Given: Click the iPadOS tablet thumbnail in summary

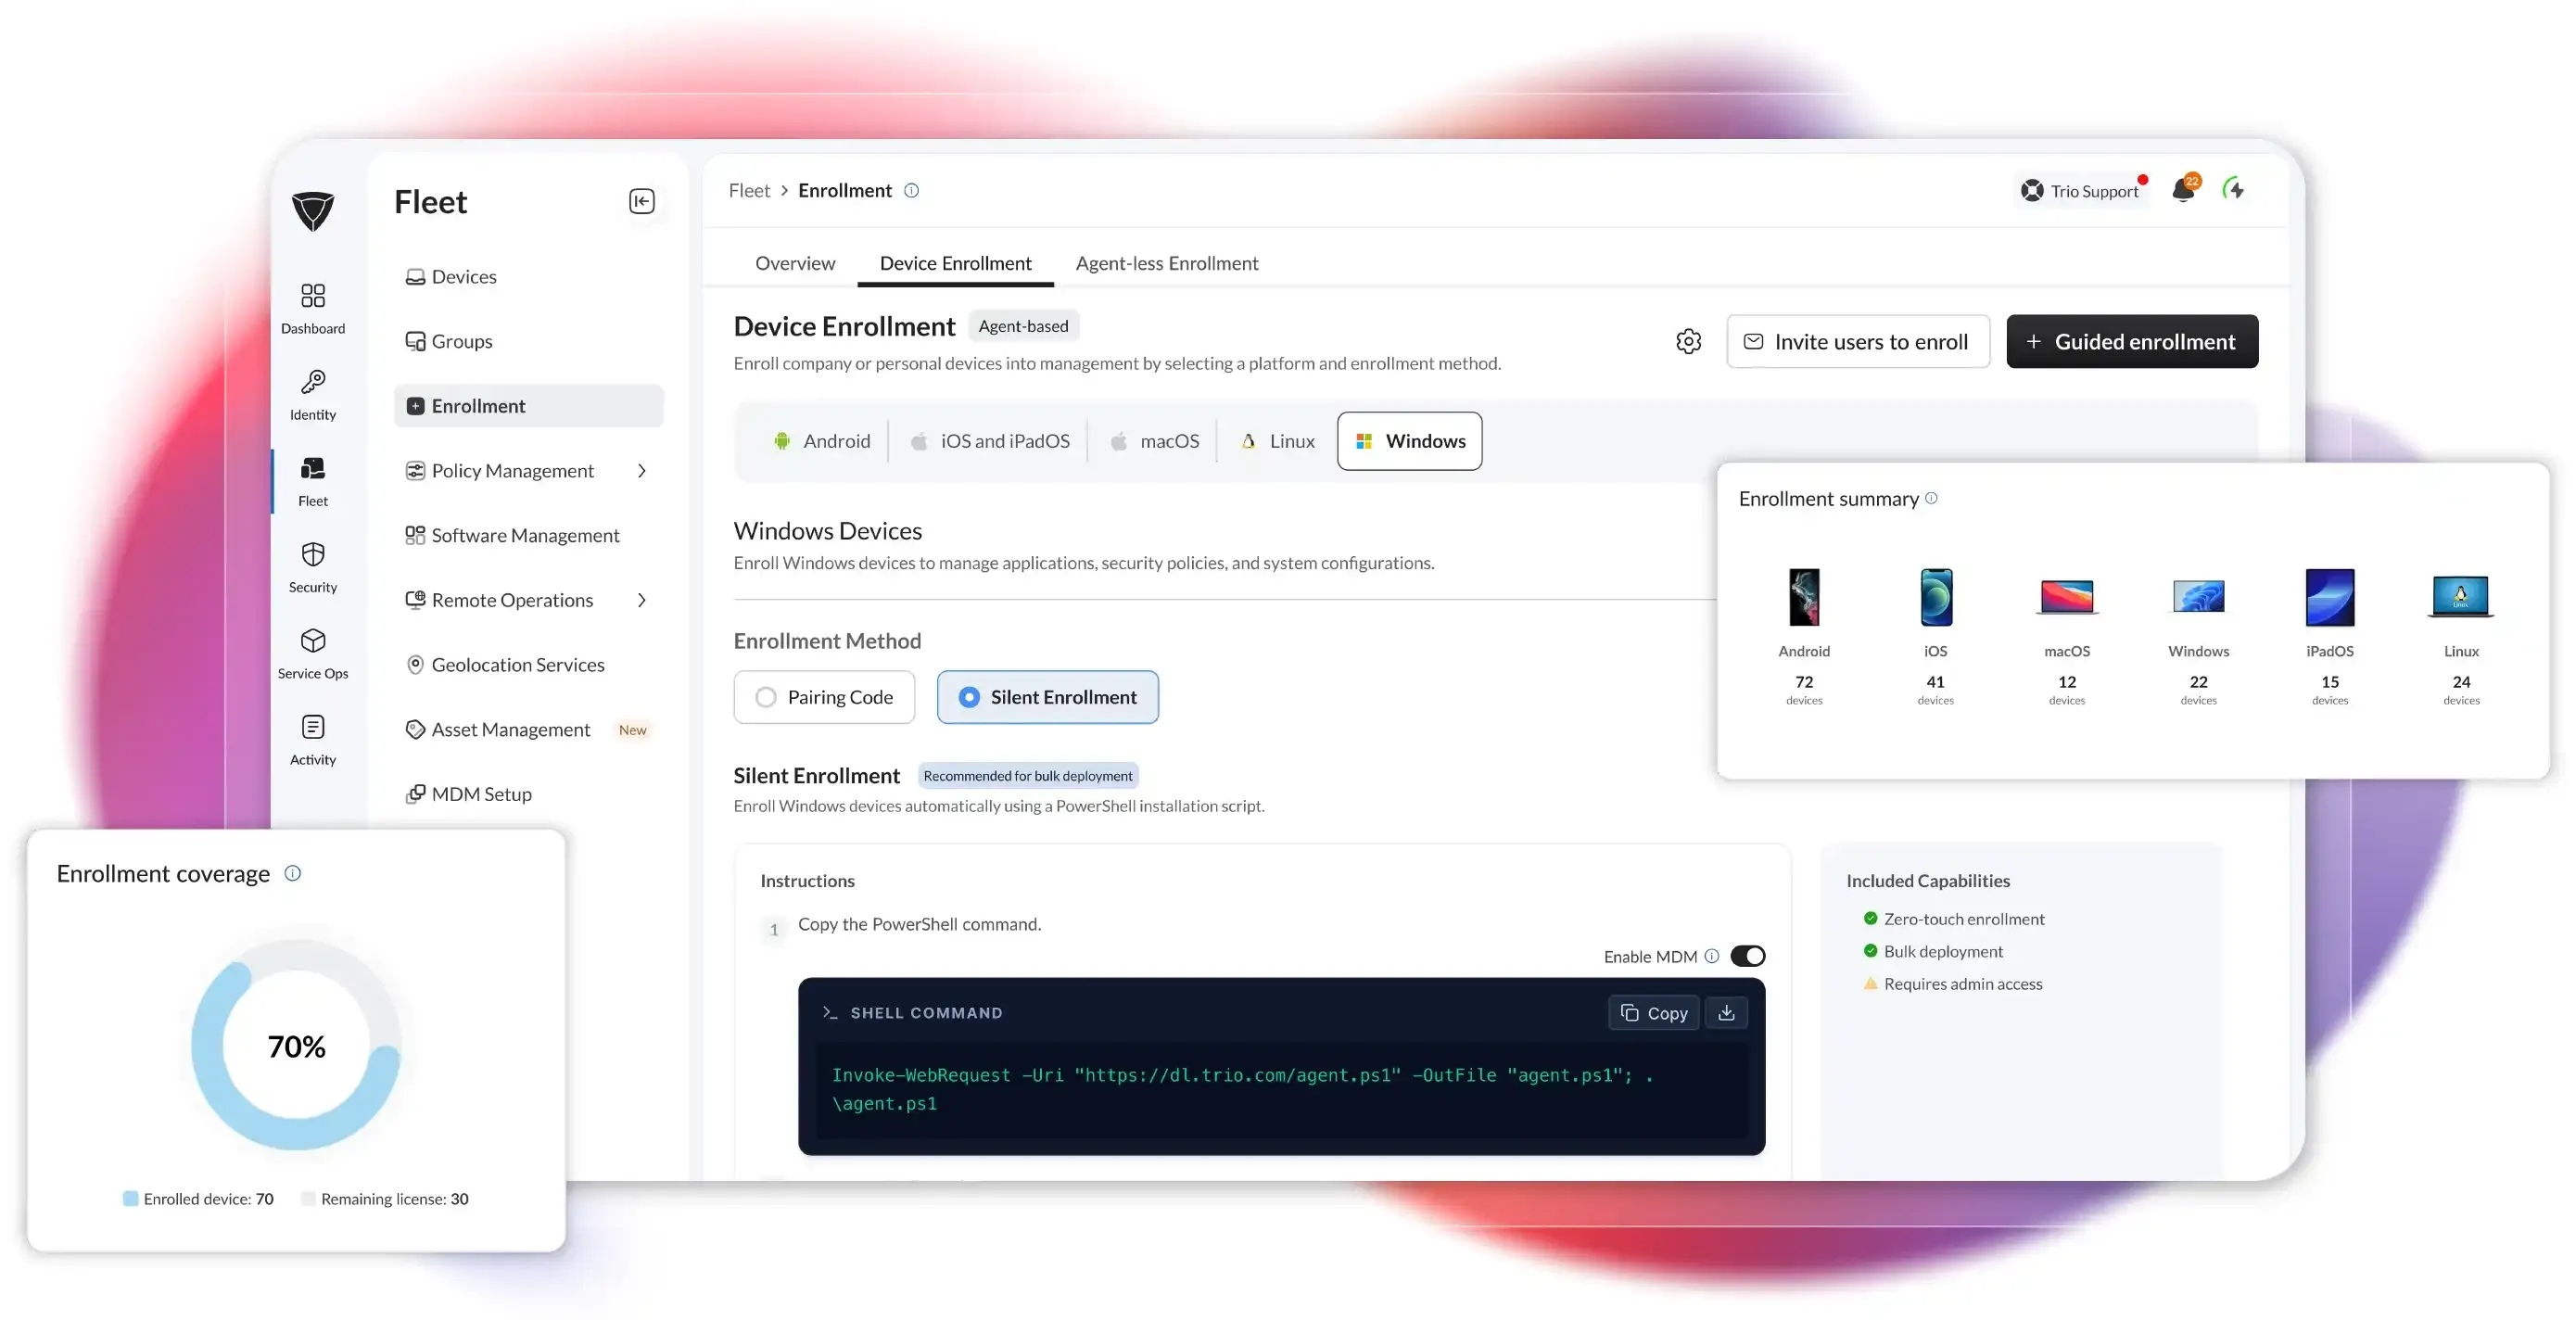Looking at the screenshot, I should point(2330,597).
